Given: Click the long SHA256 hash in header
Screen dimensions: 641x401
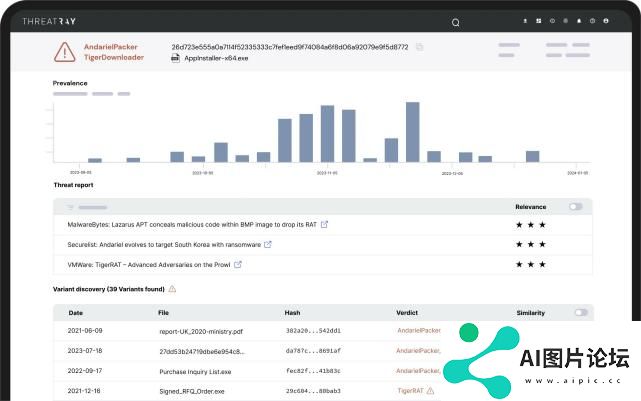Looking at the screenshot, I should (290, 47).
